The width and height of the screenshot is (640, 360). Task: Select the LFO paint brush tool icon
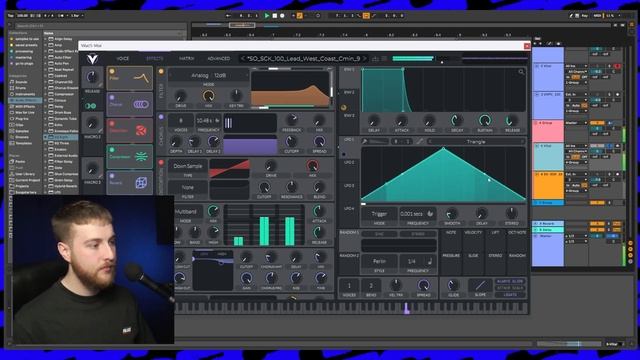(x=364, y=142)
